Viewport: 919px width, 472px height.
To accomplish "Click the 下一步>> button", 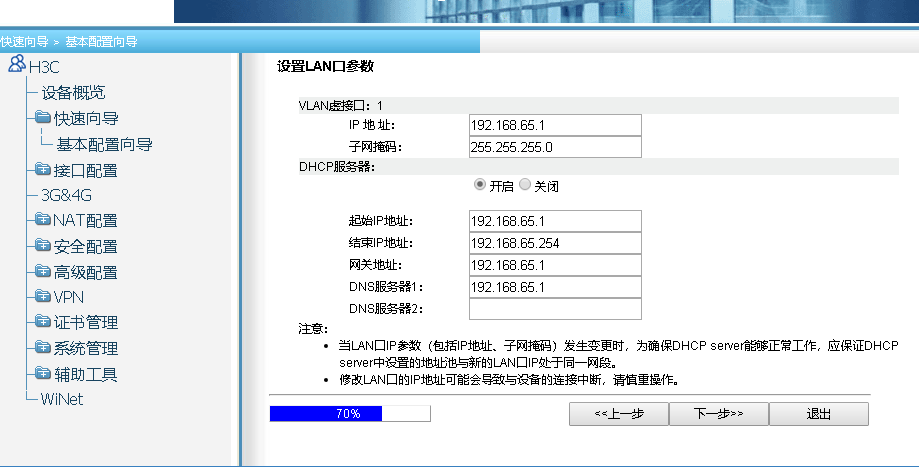I will [x=719, y=414].
